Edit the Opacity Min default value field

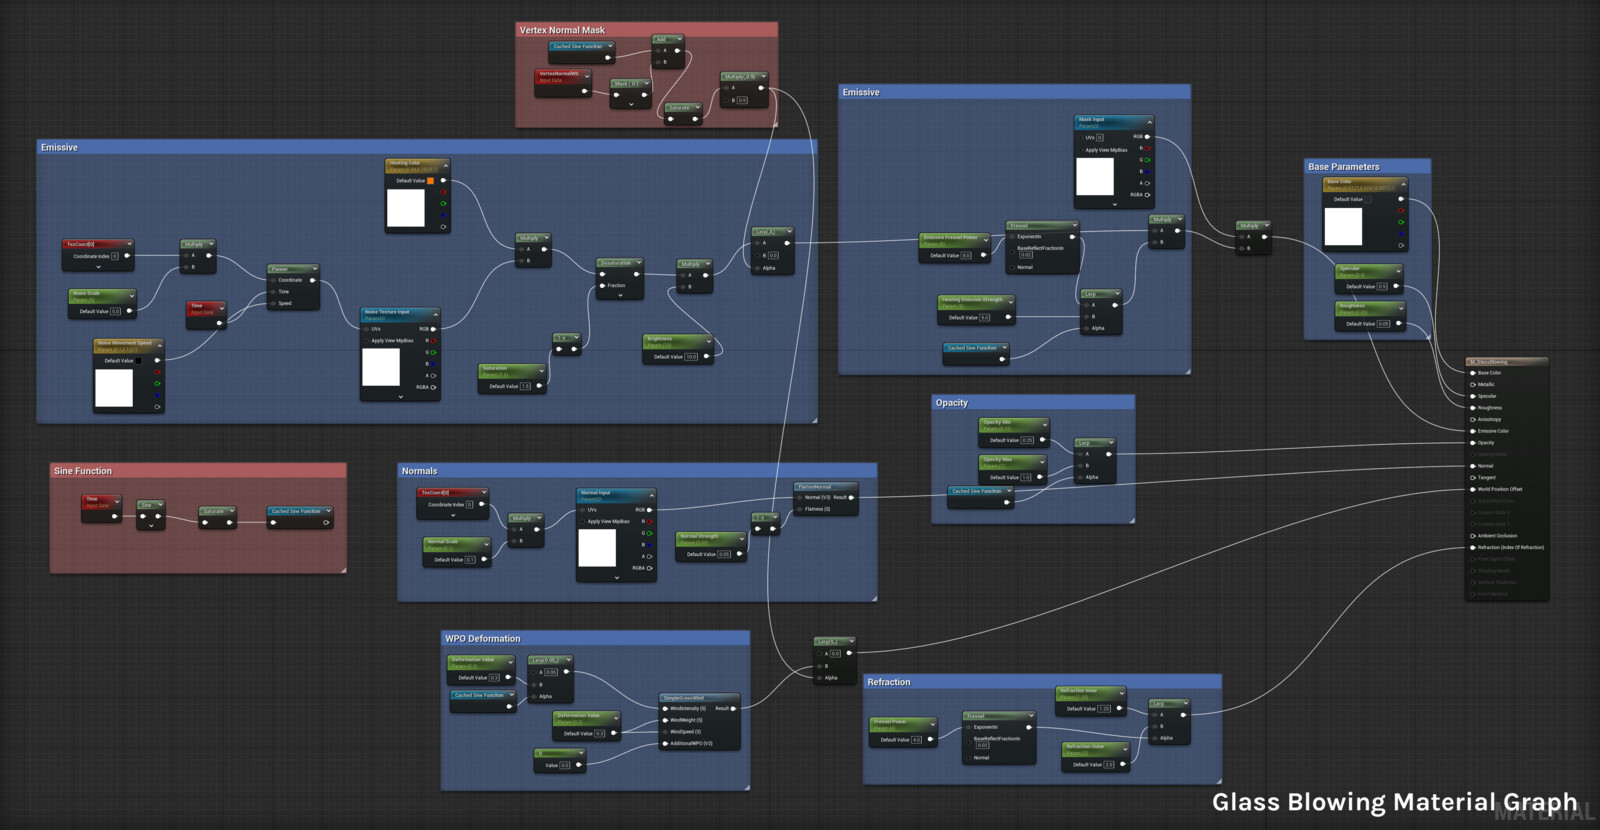[1027, 440]
